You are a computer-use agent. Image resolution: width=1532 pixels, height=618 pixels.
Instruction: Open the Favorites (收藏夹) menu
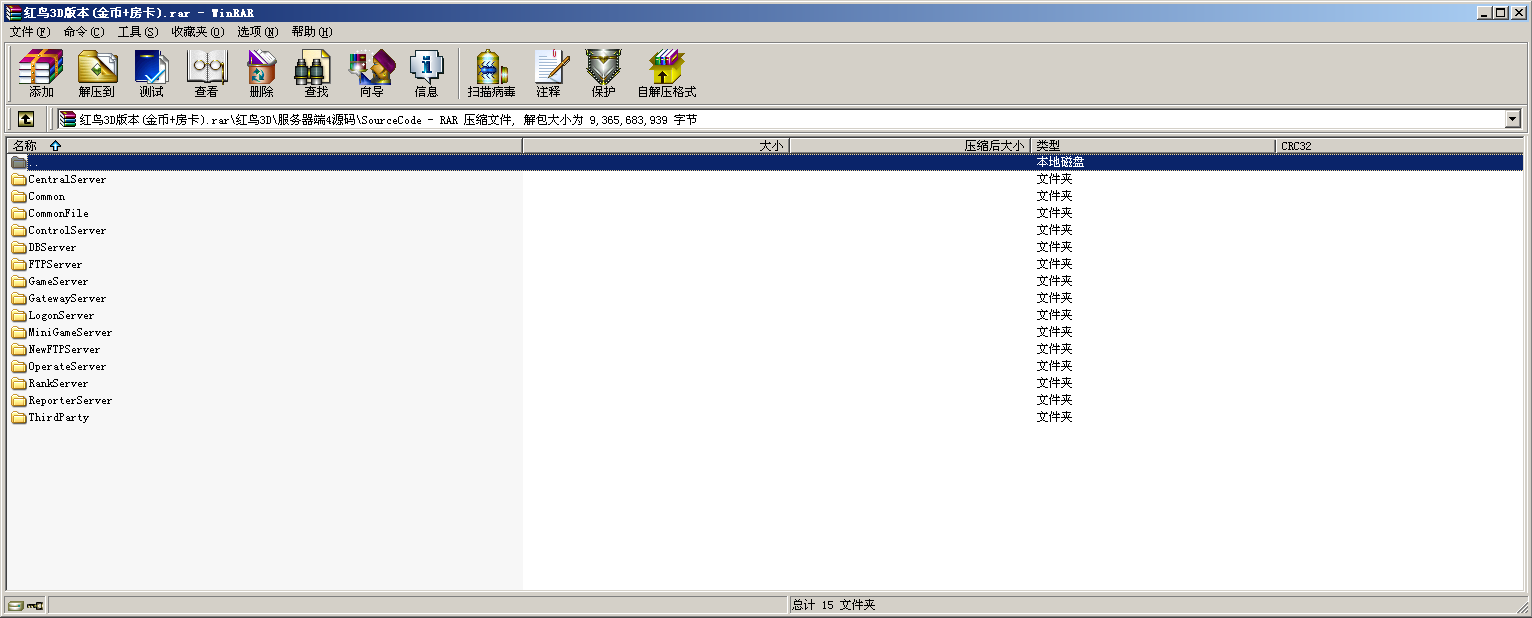tap(197, 32)
